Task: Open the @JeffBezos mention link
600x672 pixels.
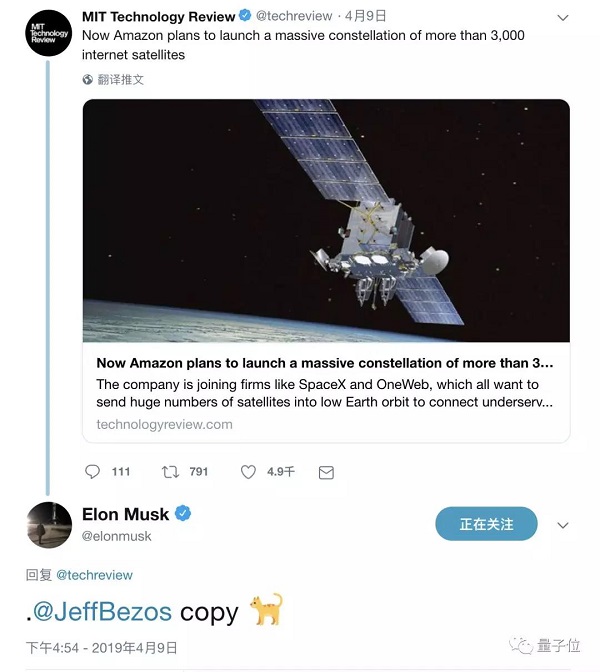Action: (x=102, y=611)
